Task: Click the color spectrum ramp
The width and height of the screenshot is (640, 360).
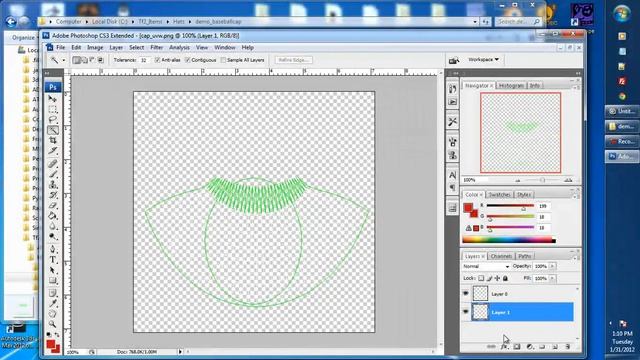Action: (x=509, y=240)
